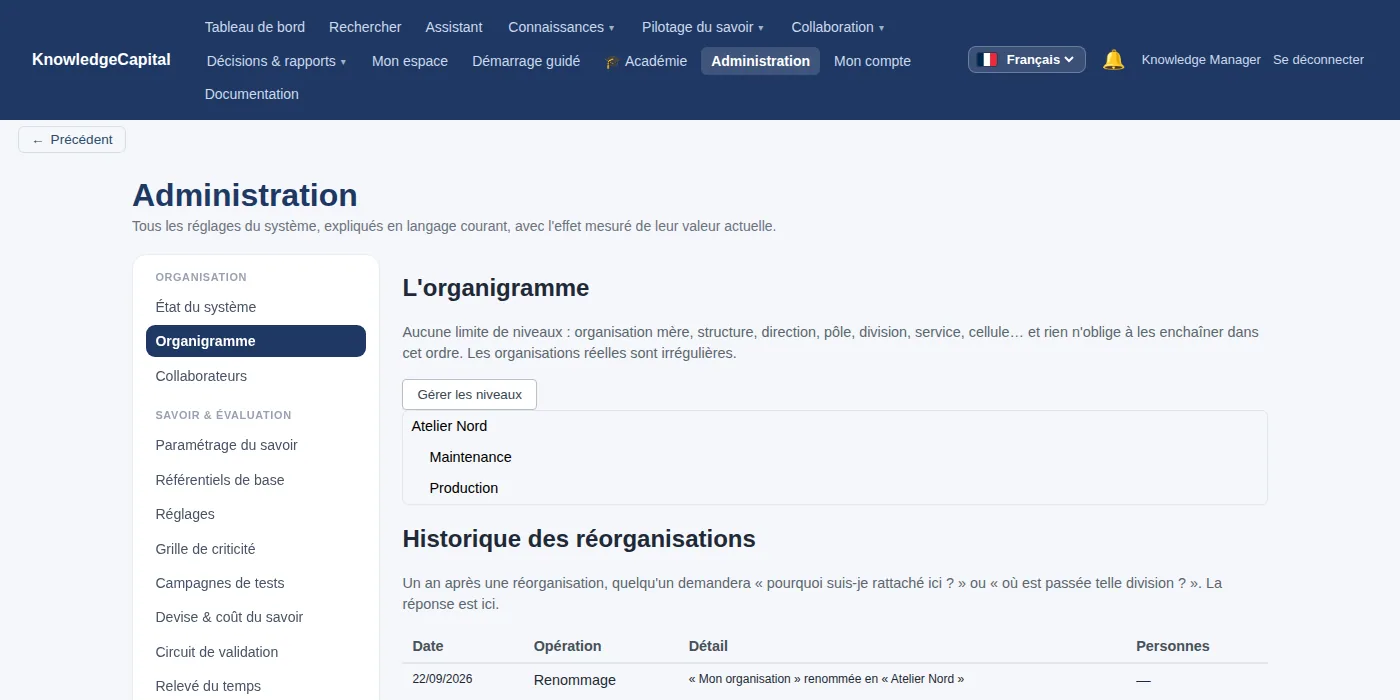Open Paramétrage du savoir
1400x700 pixels.
pyautogui.click(x=256, y=445)
